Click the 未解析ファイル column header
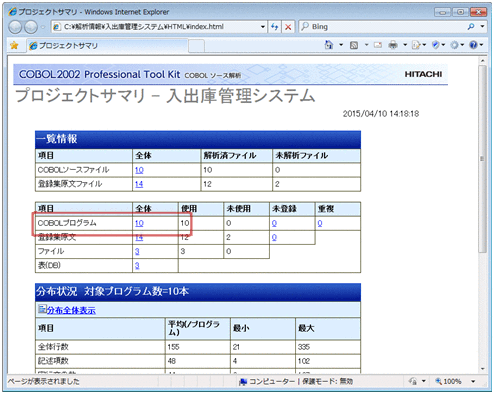 pyautogui.click(x=316, y=156)
